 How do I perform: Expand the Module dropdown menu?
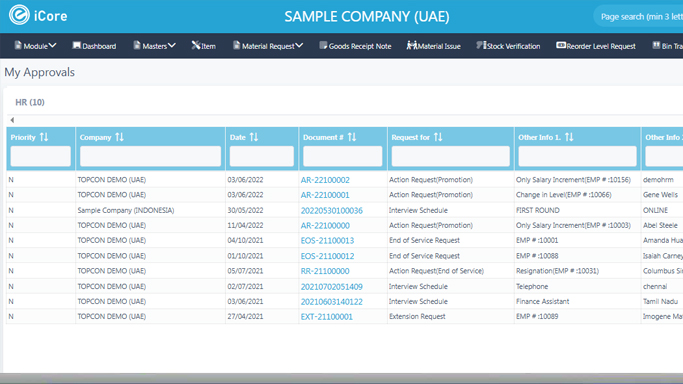point(35,46)
